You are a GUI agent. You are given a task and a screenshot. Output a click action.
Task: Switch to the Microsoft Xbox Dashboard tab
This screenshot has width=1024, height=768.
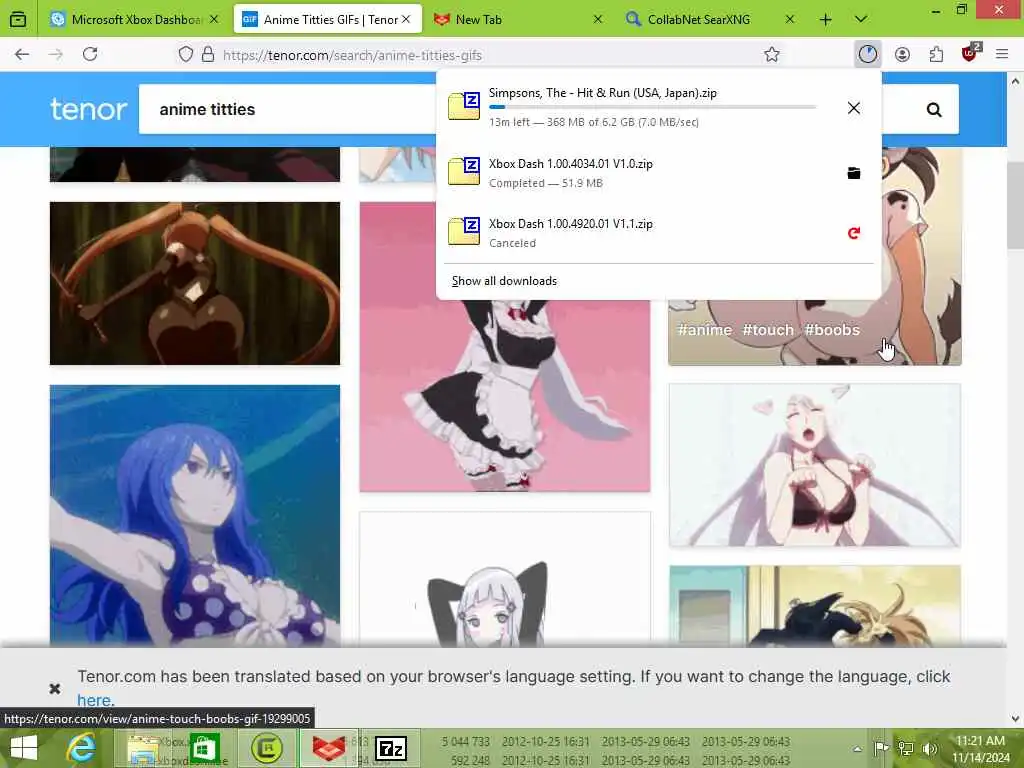pyautogui.click(x=136, y=20)
